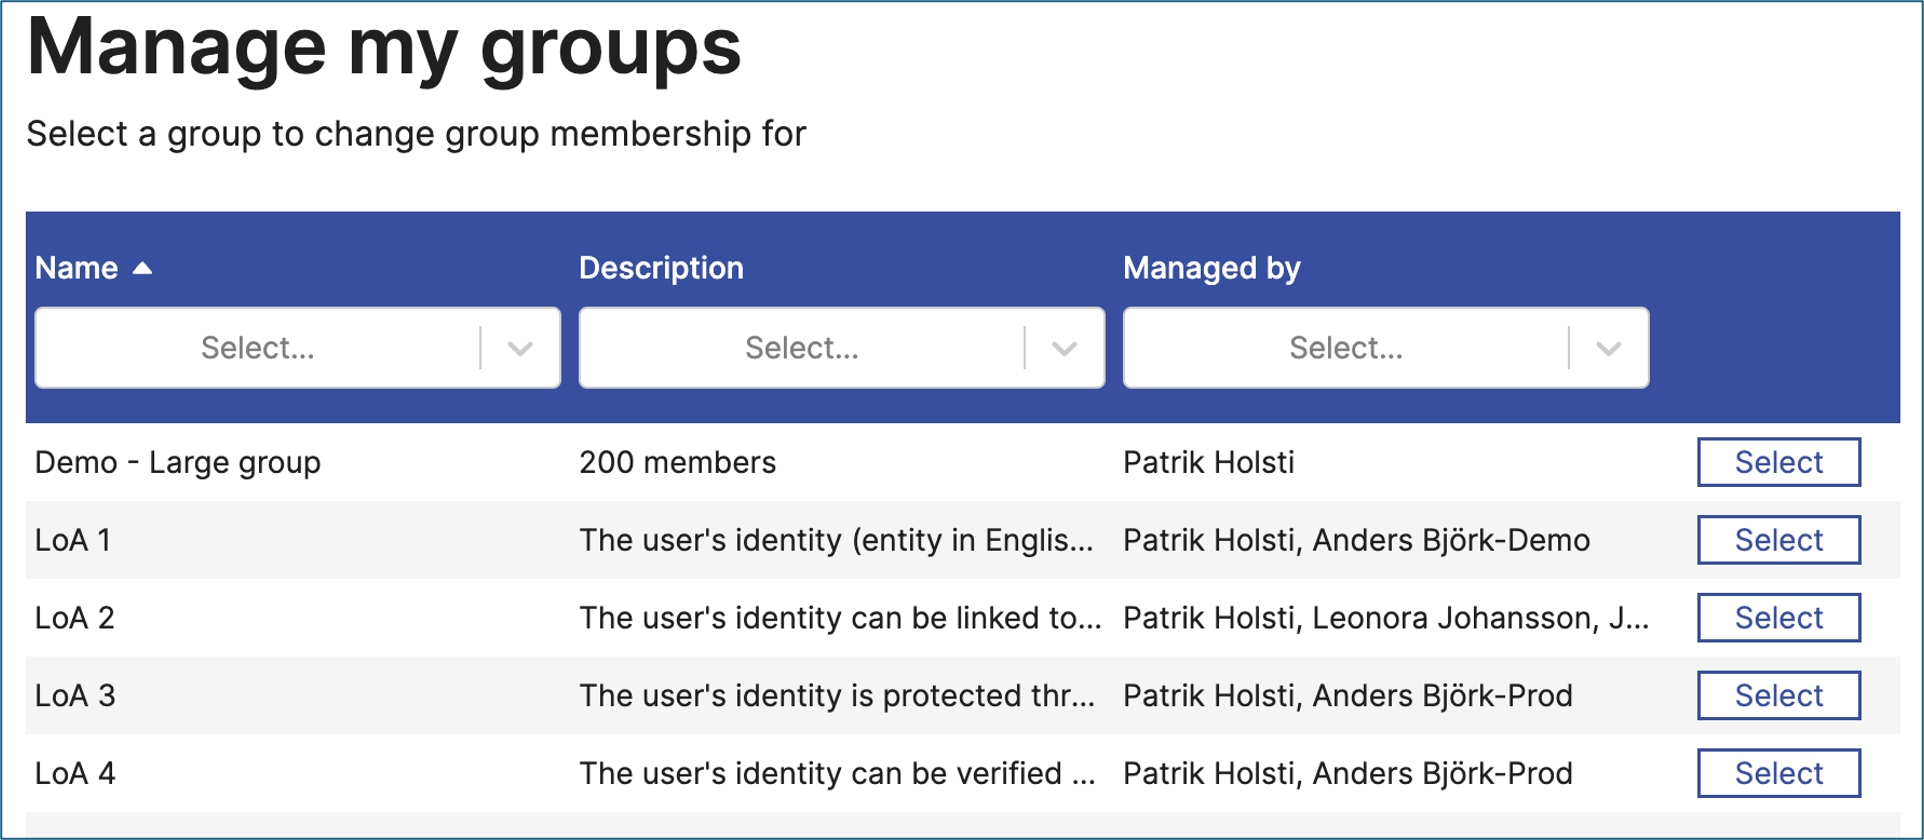The height and width of the screenshot is (840, 1924).
Task: Select the Demo - Large group
Action: 1778,462
